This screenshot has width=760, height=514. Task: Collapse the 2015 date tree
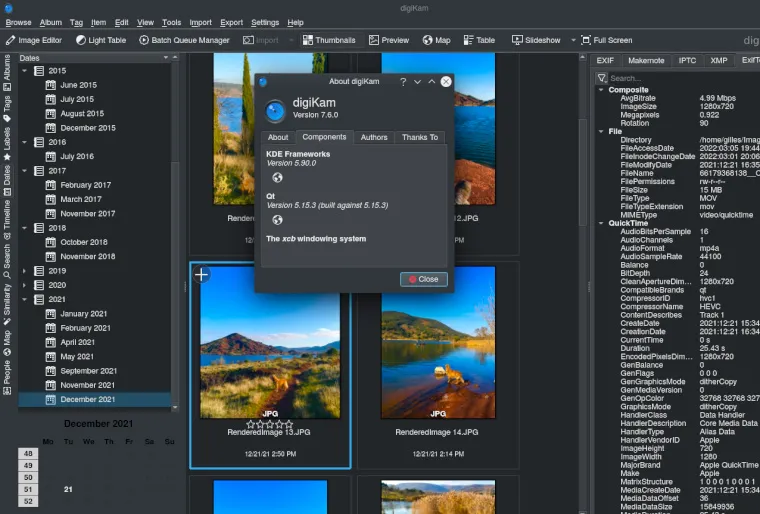25,71
